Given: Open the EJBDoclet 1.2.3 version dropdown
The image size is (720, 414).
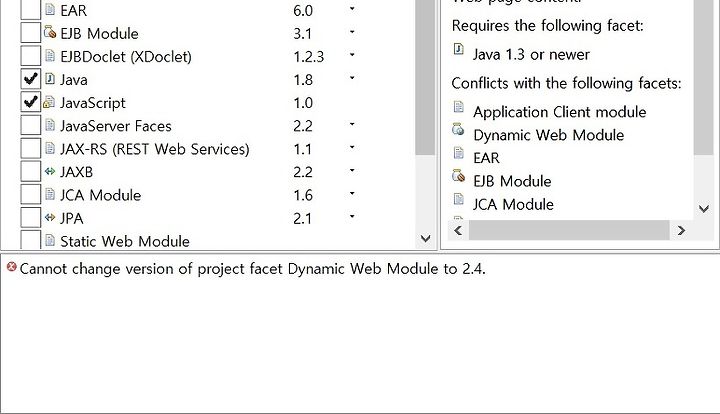Looking at the screenshot, I should point(352,55).
